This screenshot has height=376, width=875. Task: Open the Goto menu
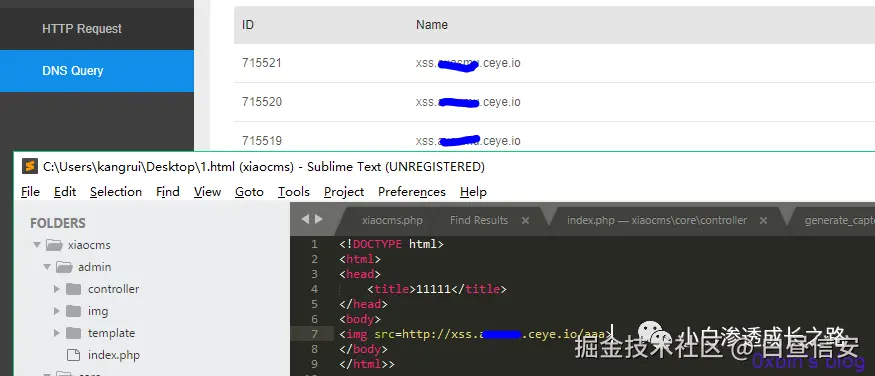pos(249,192)
